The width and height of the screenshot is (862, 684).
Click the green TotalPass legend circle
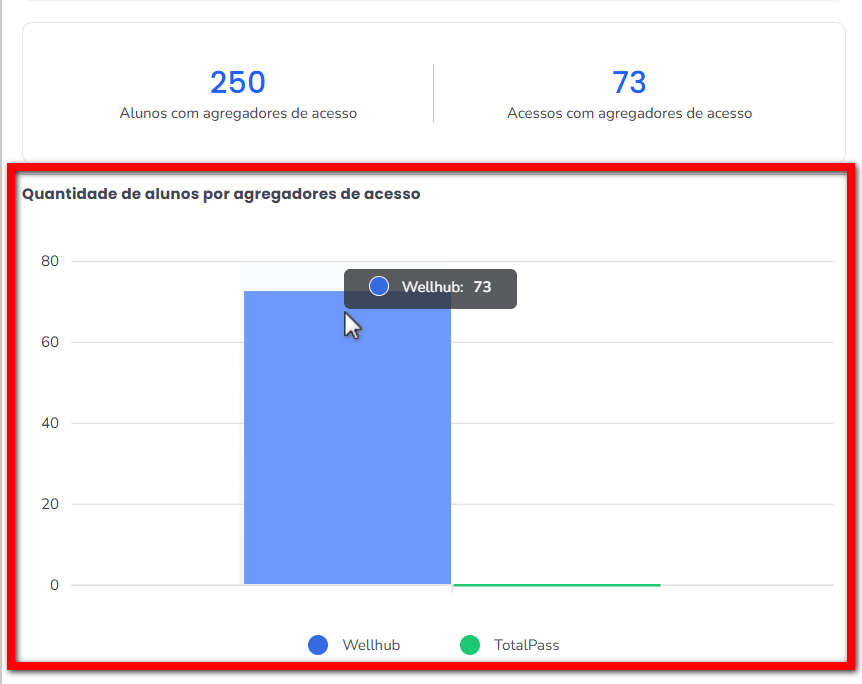[x=470, y=645]
